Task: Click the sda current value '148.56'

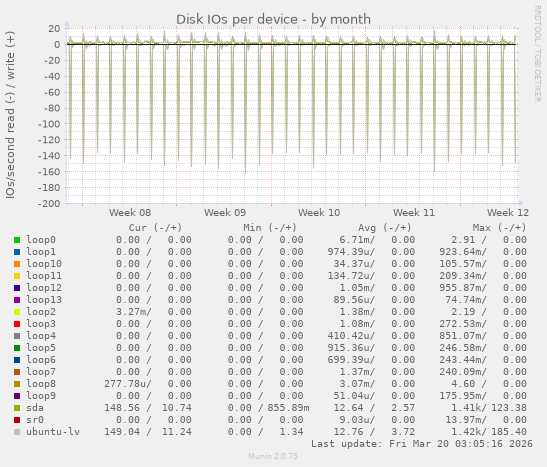Action: coord(122,408)
